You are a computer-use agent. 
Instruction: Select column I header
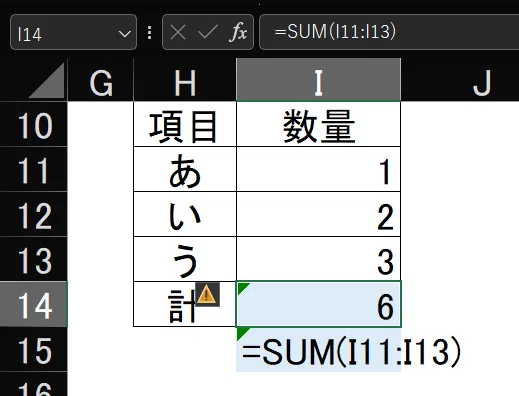tap(319, 80)
